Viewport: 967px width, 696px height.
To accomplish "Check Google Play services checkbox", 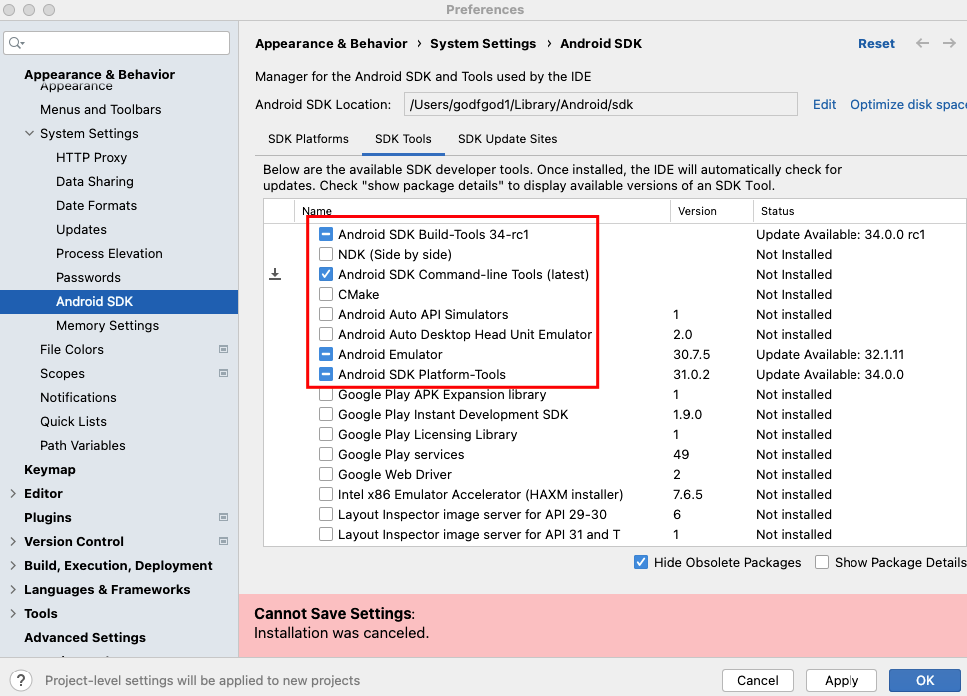I will [x=326, y=454].
